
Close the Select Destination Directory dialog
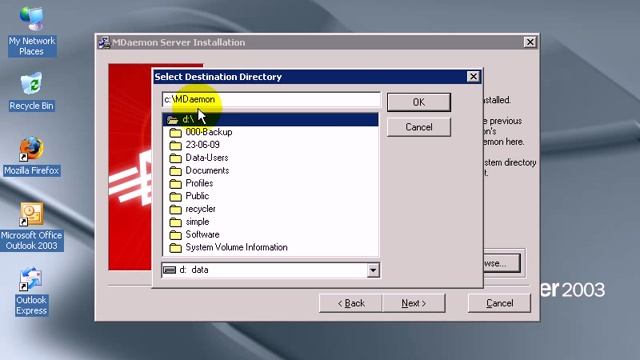473,76
